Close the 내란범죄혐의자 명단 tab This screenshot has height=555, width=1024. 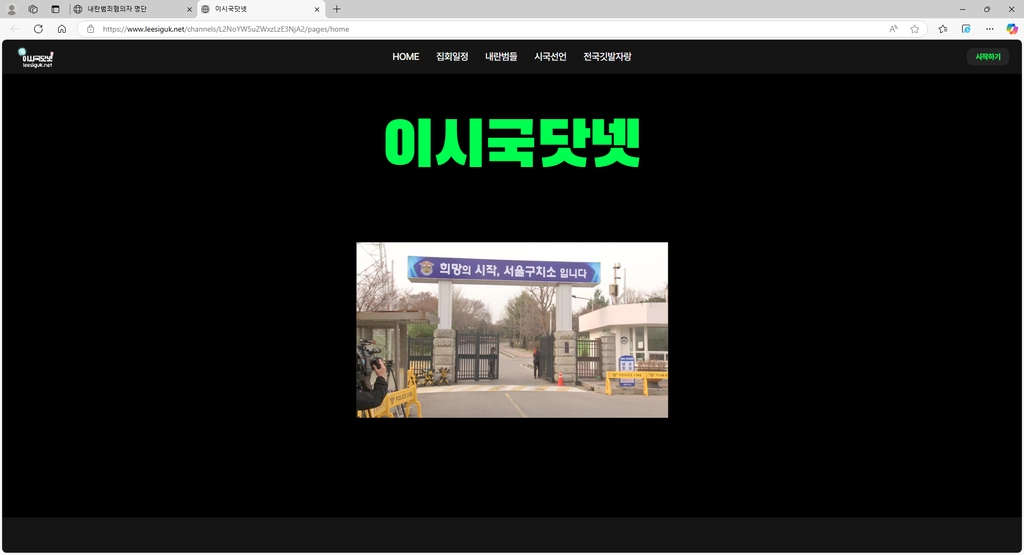pos(189,9)
